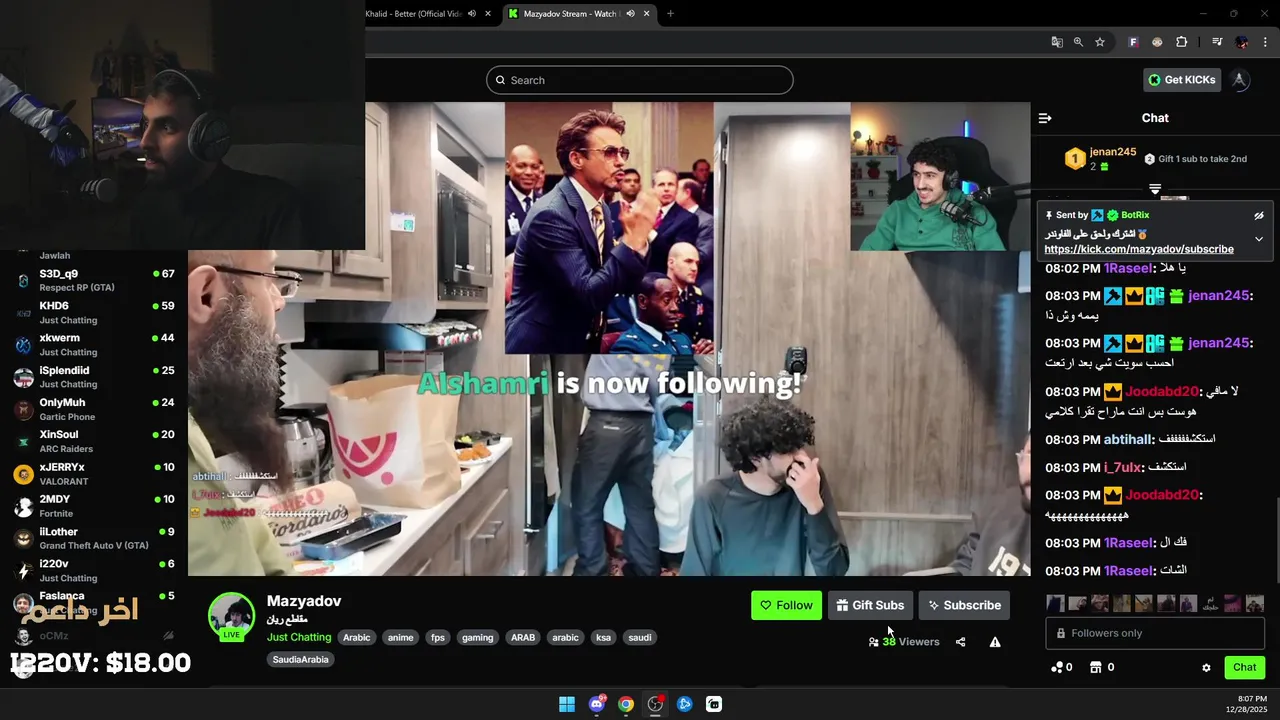
Task: Open abtihall username in chat
Action: tap(1128, 439)
